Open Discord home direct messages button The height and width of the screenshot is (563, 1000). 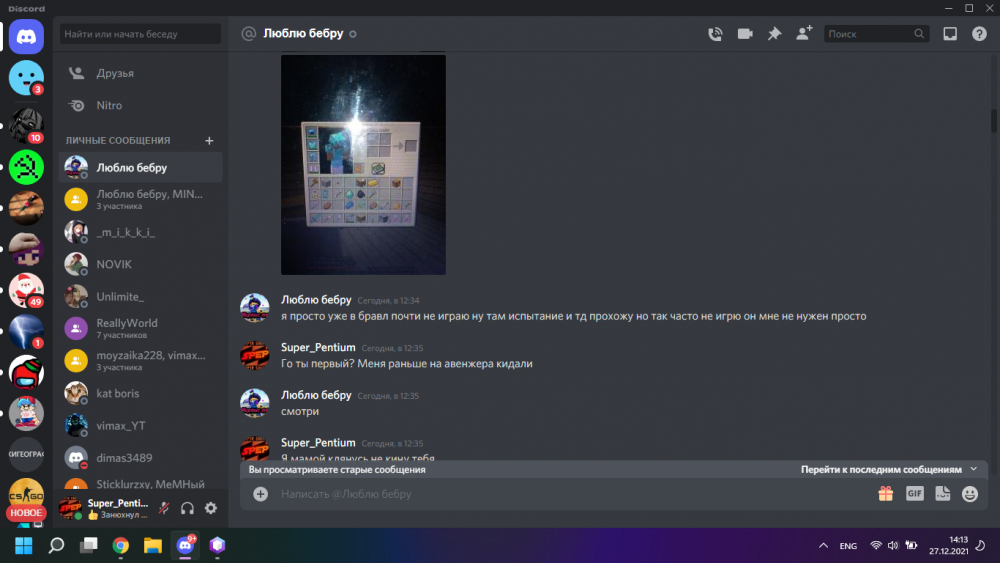point(26,36)
